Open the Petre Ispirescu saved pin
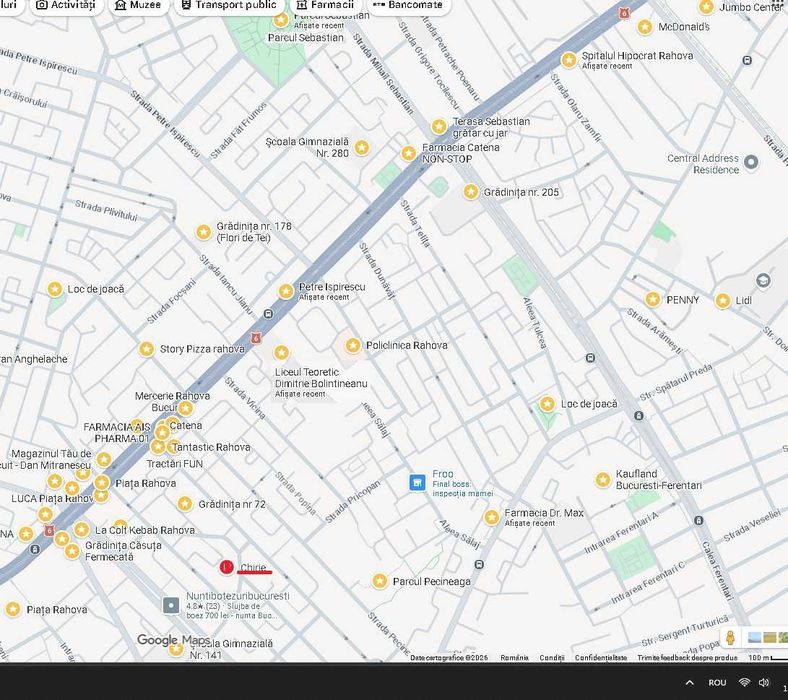The image size is (788, 700). [286, 291]
